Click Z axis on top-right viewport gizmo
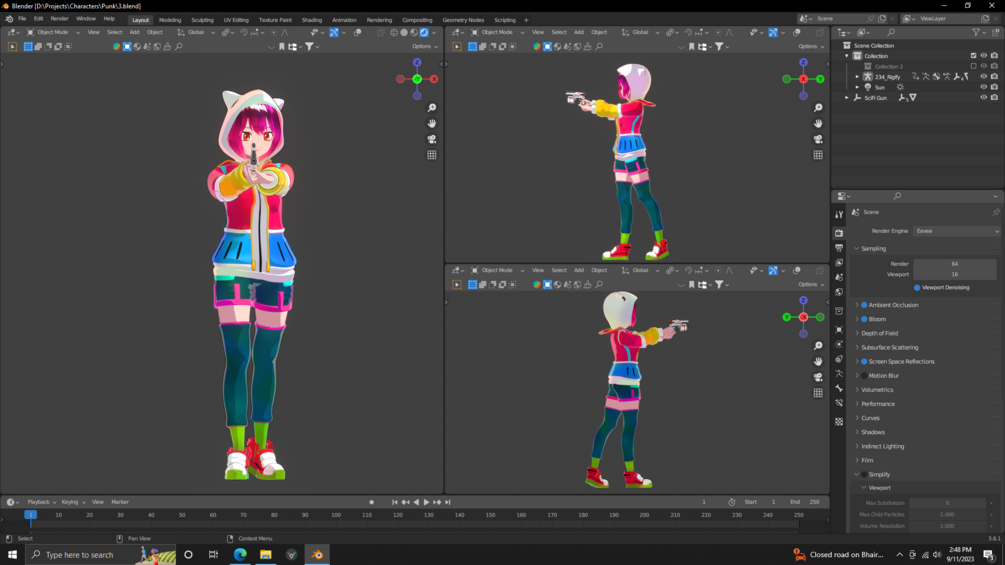This screenshot has width=1005, height=565. point(803,62)
